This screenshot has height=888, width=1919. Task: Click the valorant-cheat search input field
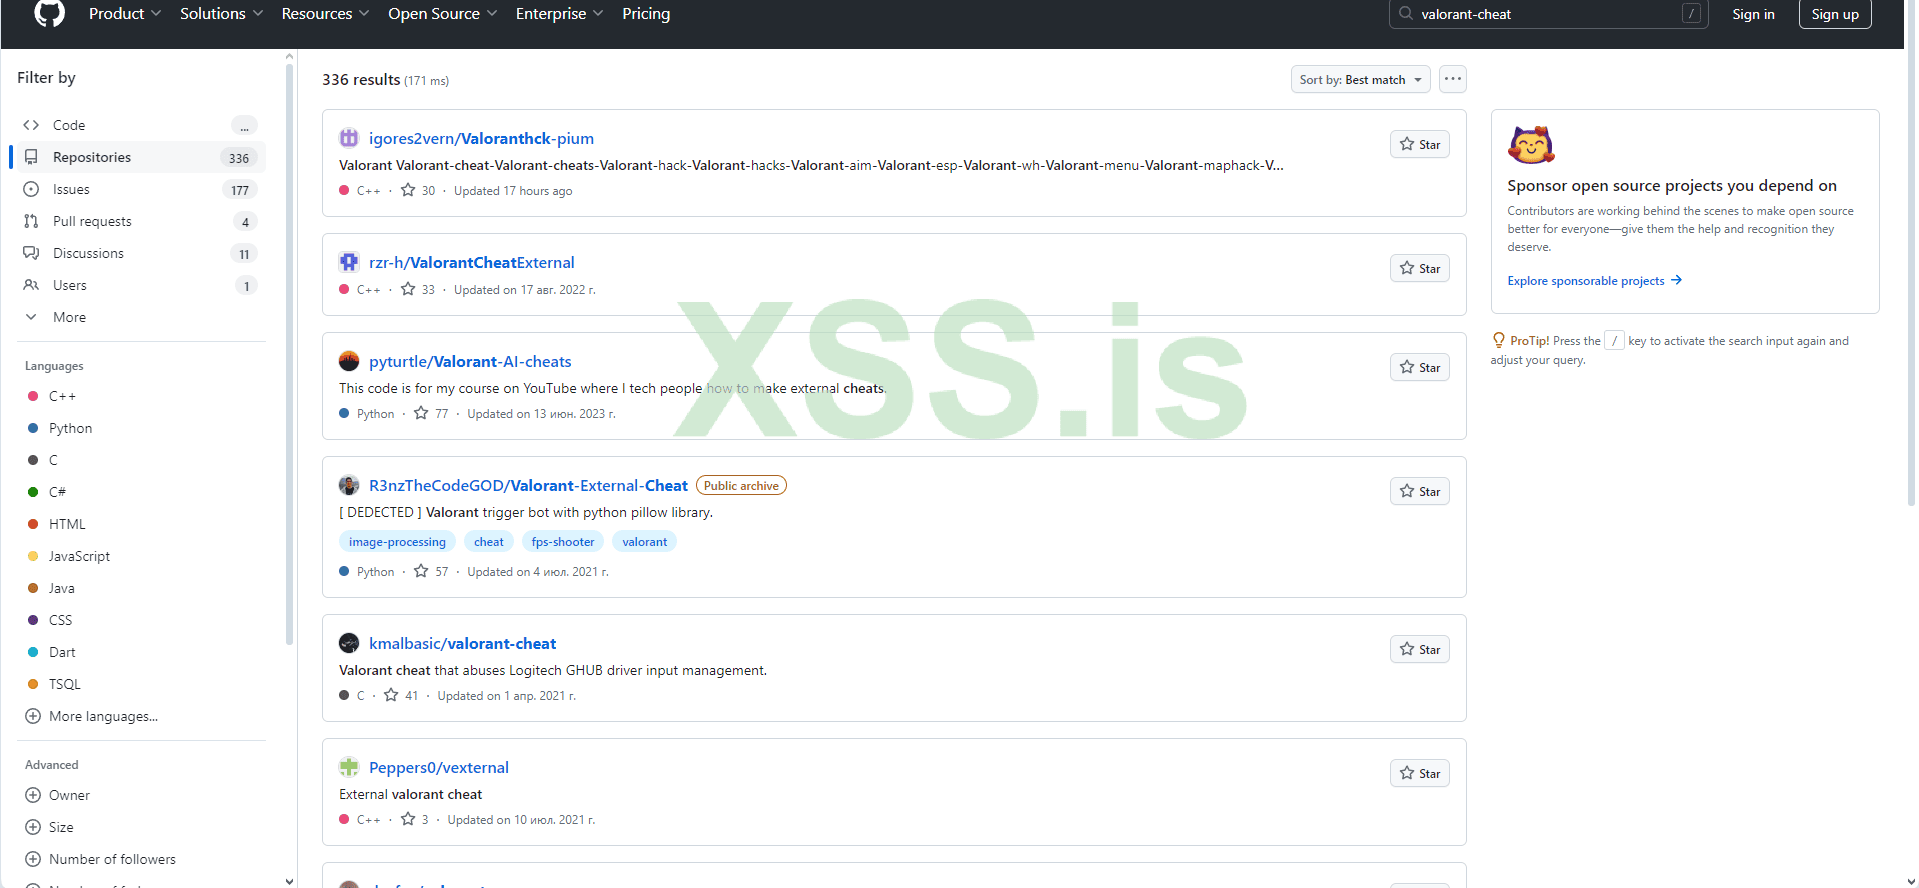pos(1548,14)
